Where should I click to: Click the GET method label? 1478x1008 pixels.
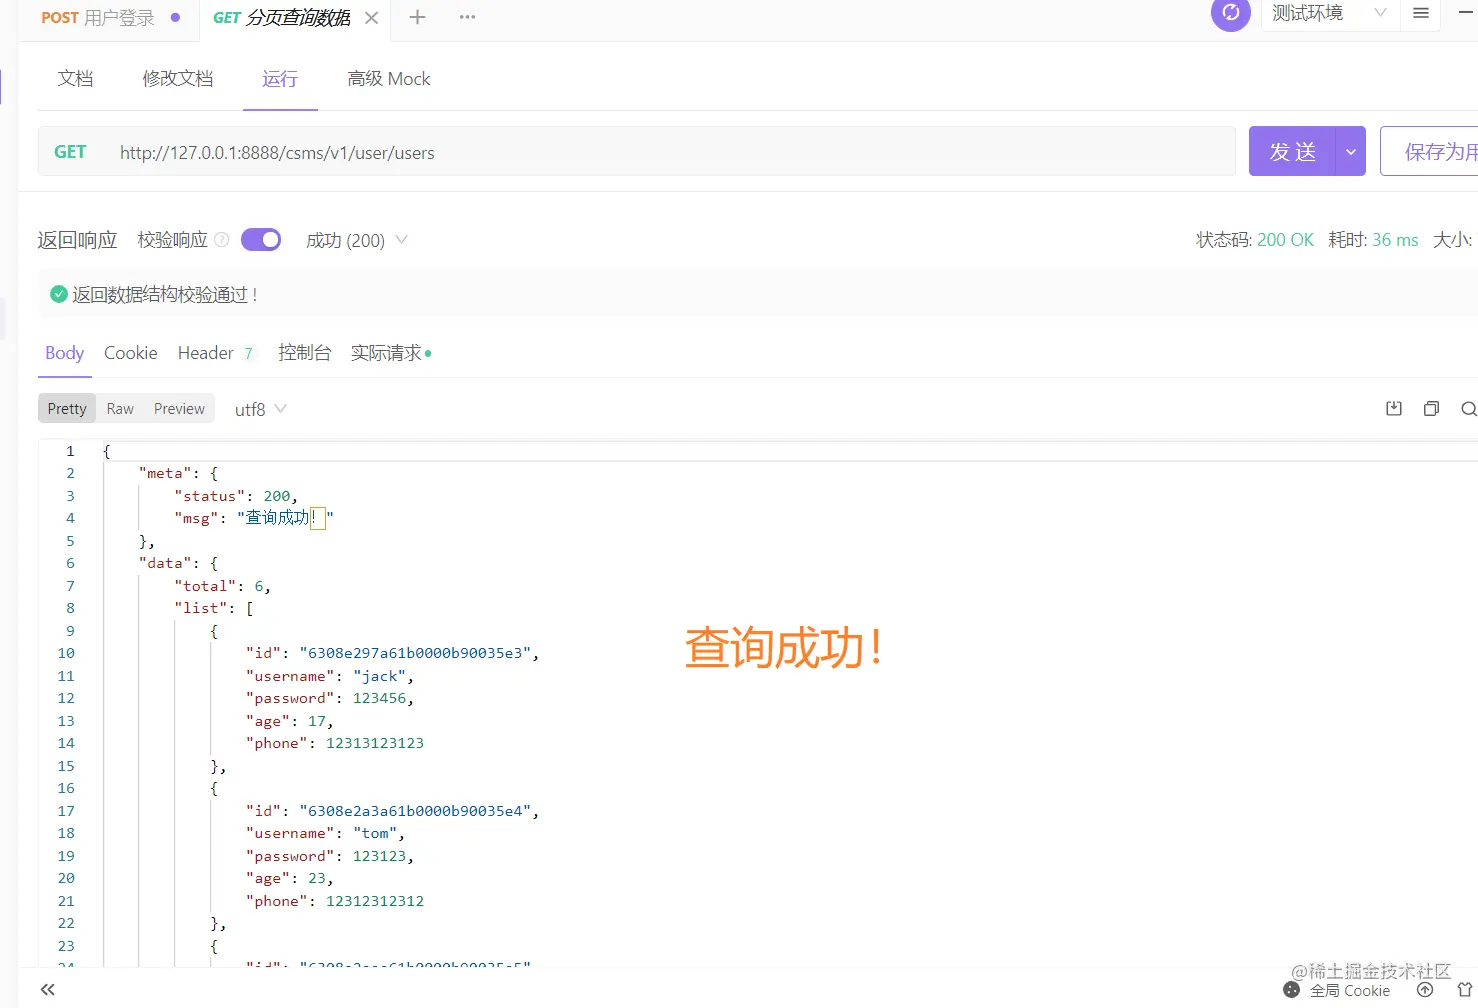coord(70,152)
